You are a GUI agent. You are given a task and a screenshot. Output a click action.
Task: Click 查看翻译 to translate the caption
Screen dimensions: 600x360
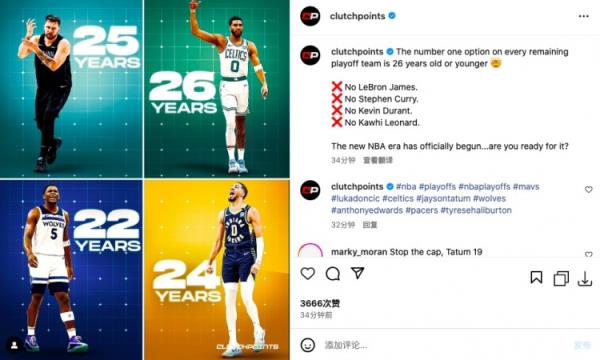[378, 160]
